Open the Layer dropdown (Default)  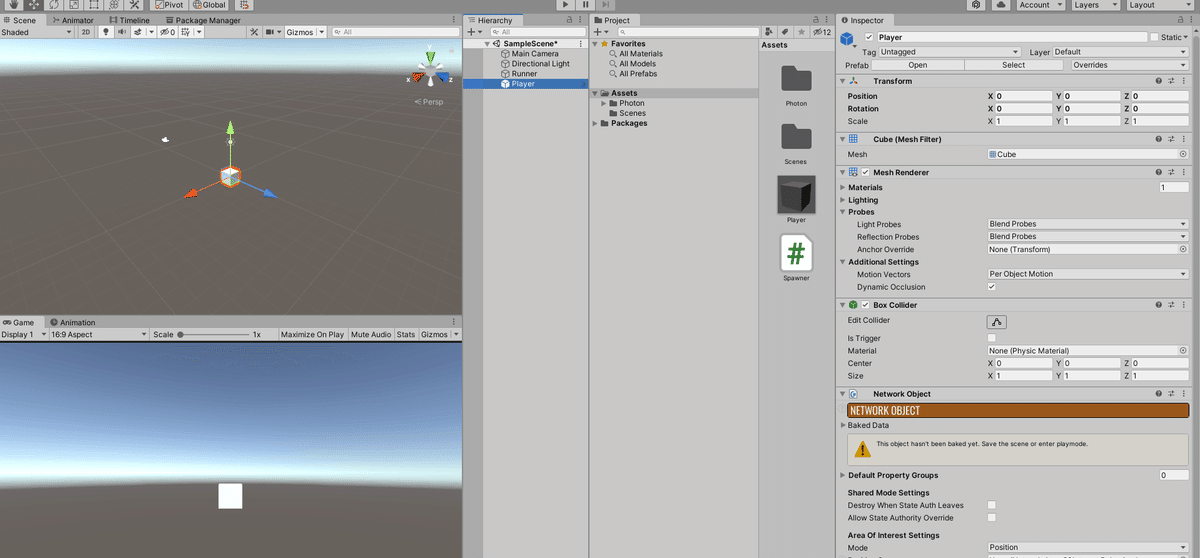coord(1121,52)
